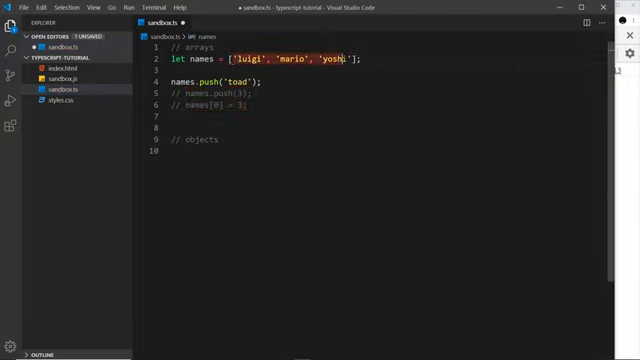Click the names breadcrumb symbol
Image resolution: width=640 pixels, height=360 pixels.
click(207, 37)
